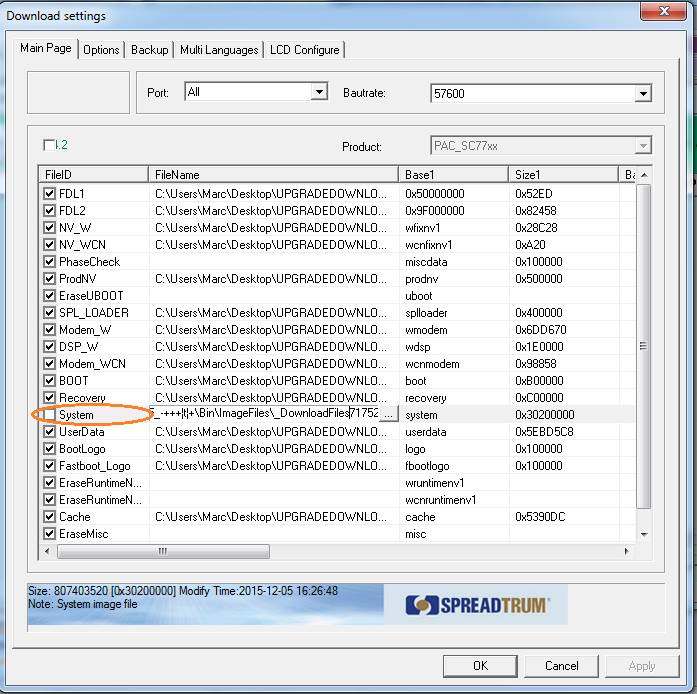697x694 pixels.
Task: Toggle the wcnruntimenv1 EraseRuntimeN checkbox
Action: click(49, 500)
